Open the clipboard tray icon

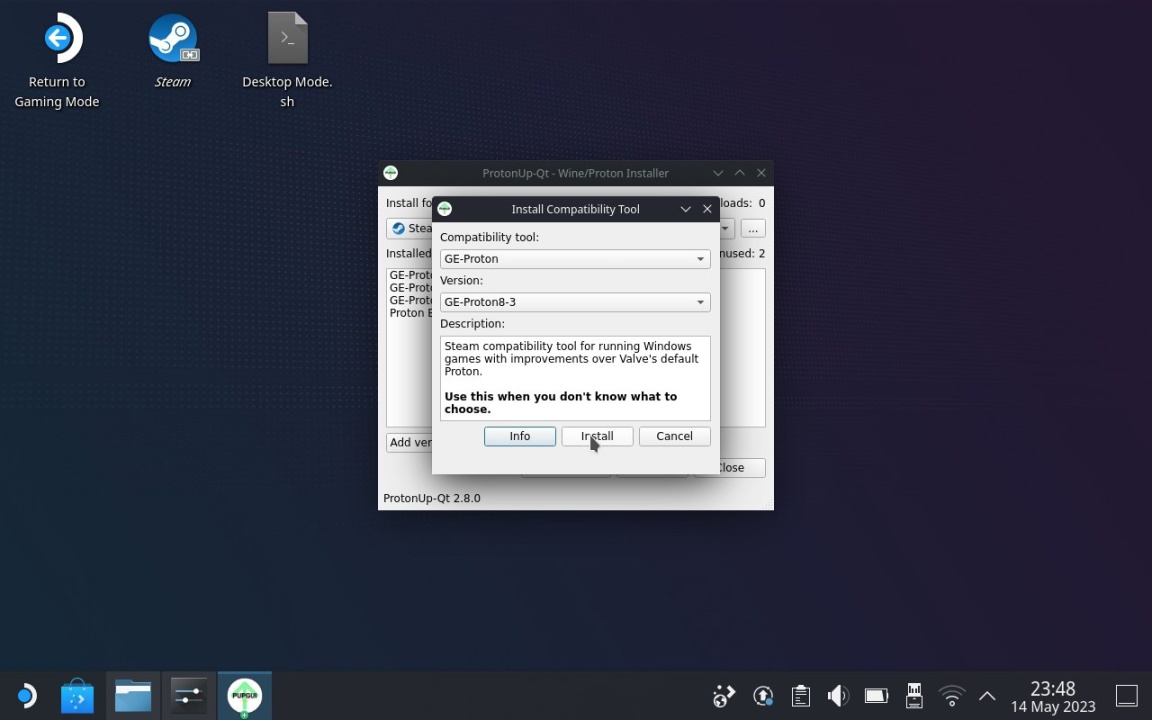pyautogui.click(x=801, y=695)
